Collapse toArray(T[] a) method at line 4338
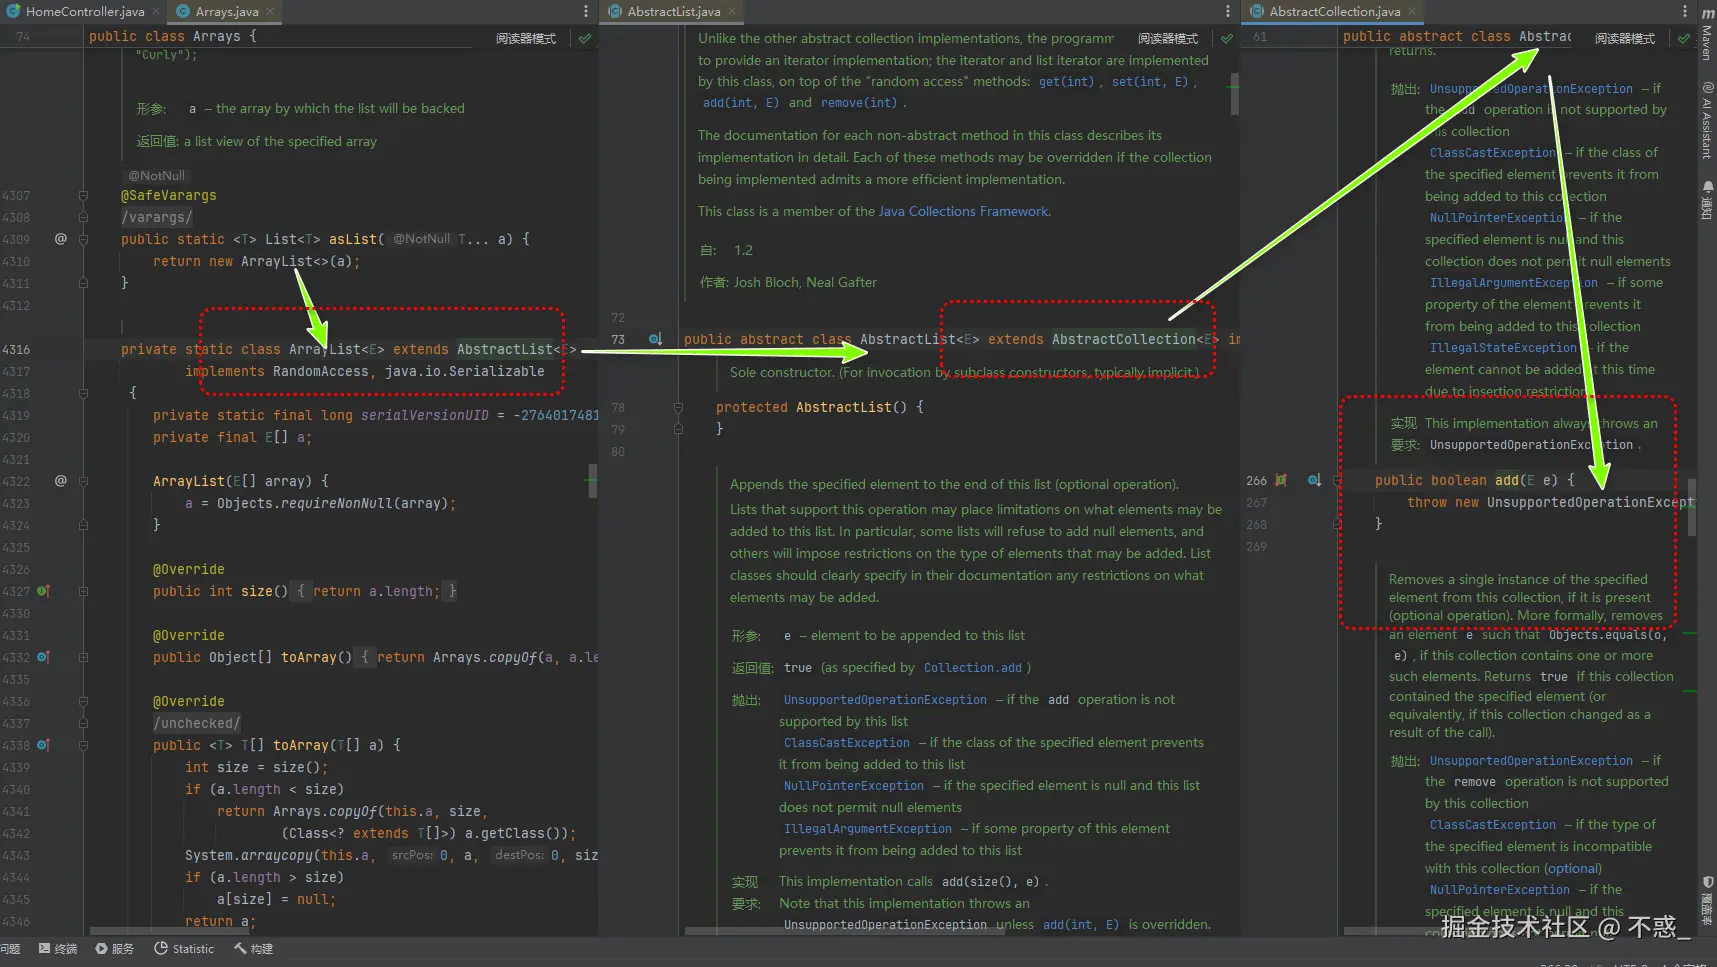The image size is (1717, 967). pos(83,745)
